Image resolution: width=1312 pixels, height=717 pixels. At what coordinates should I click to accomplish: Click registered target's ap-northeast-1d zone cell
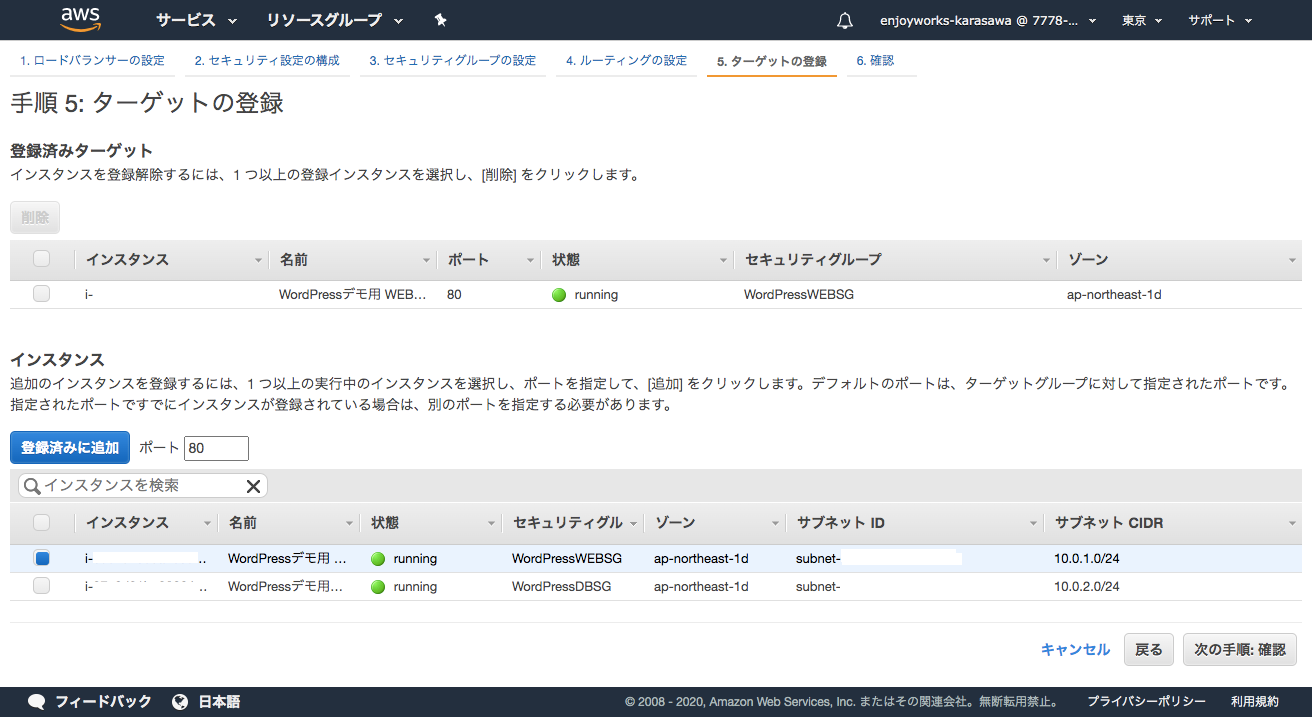click(x=1114, y=295)
